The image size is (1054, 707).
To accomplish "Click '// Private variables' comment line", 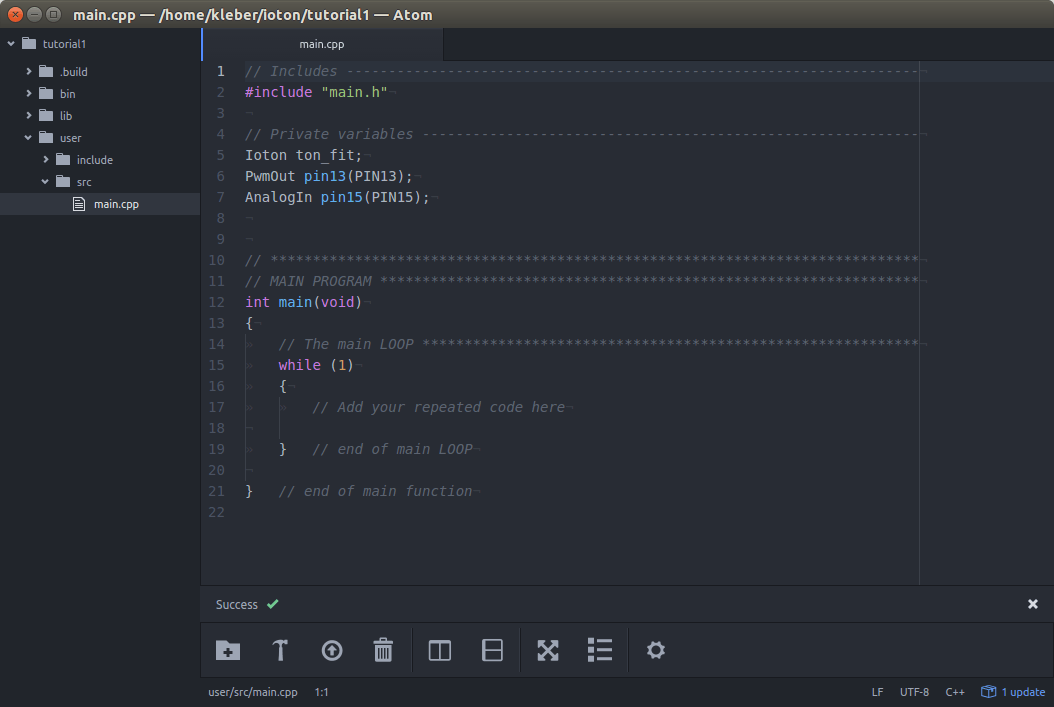I will pos(582,134).
